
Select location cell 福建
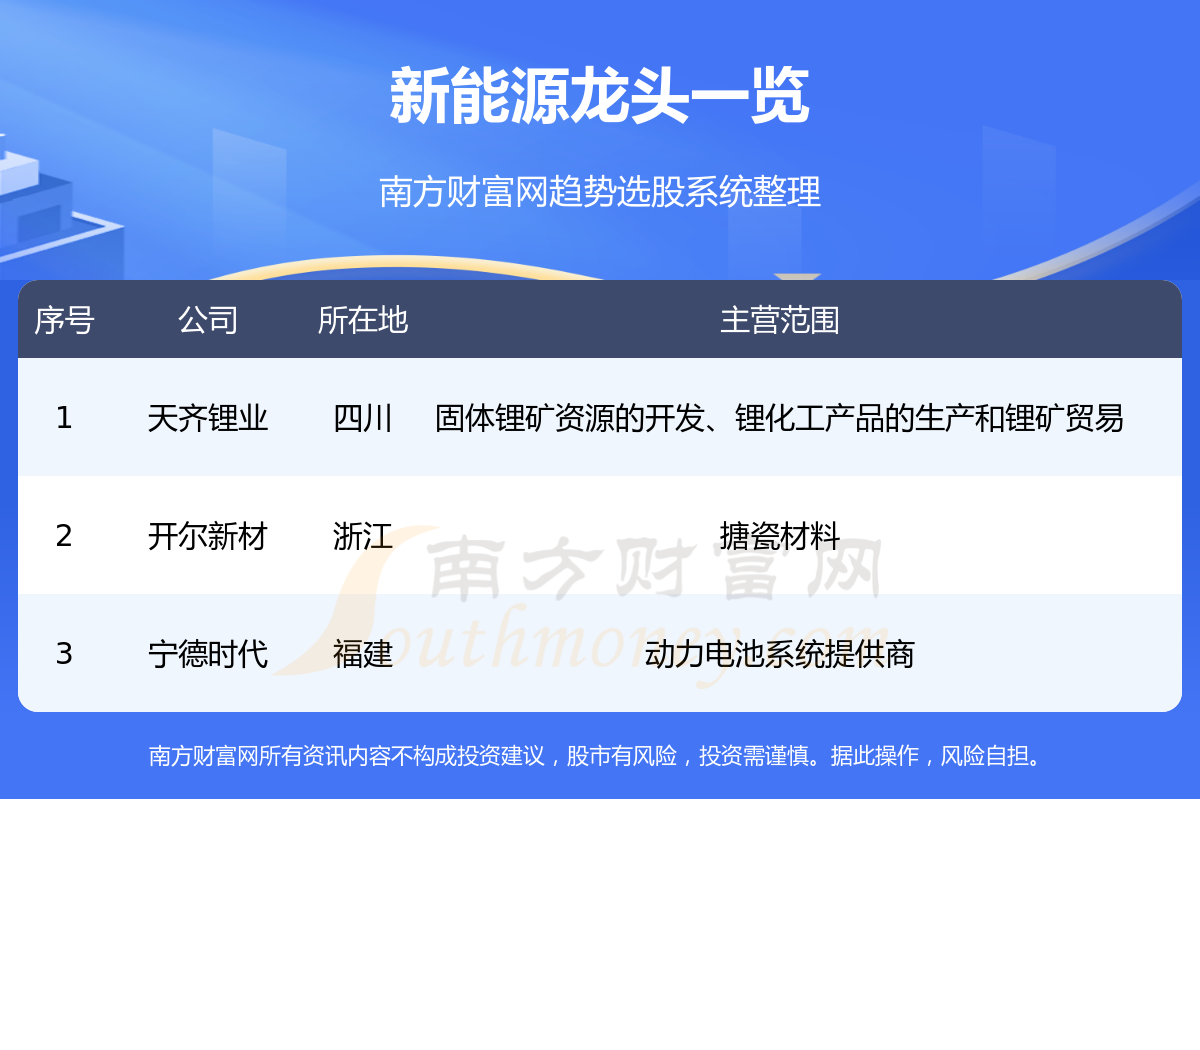(363, 654)
